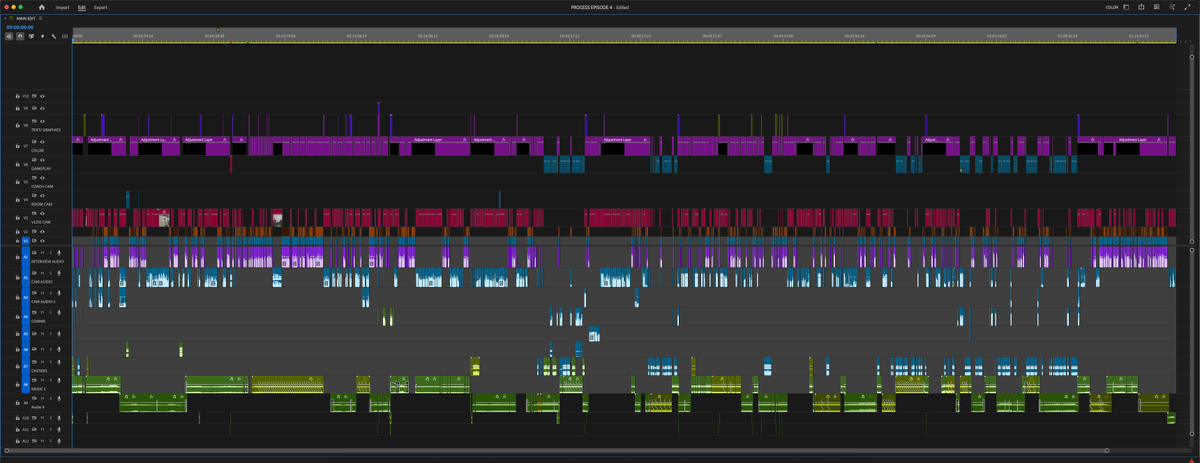Mute the CAM AUDIO A2 track
1200x463 pixels.
(42, 273)
